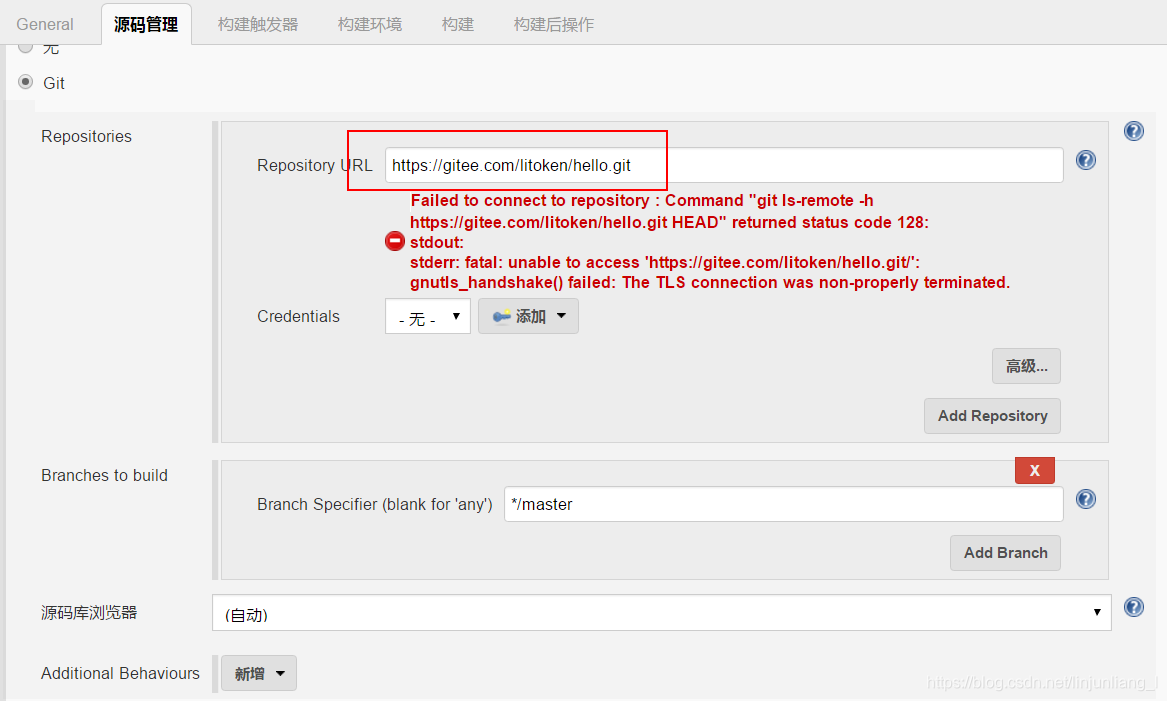Image resolution: width=1167 pixels, height=701 pixels.
Task: Click the 高级... button
Action: tap(1026, 366)
